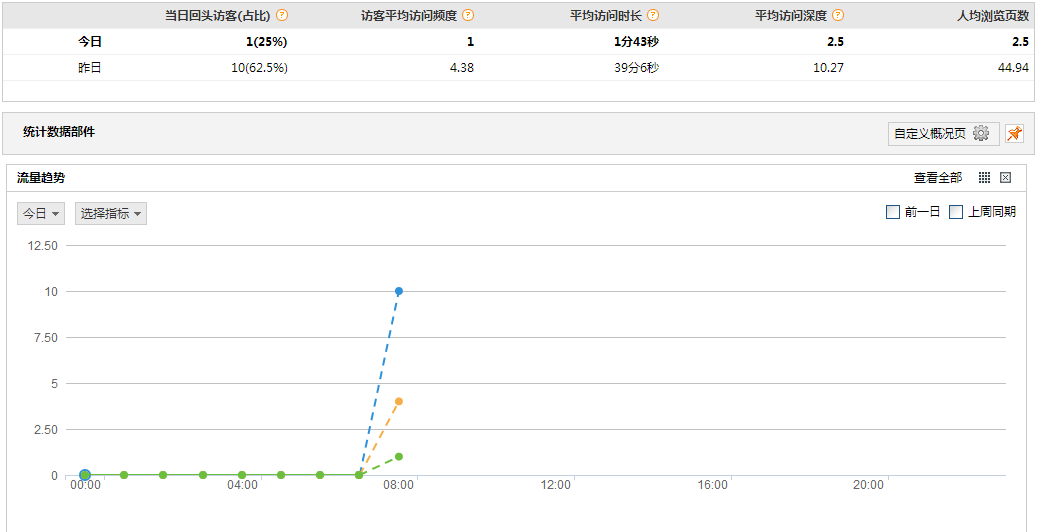Click the green data point at 08:00

399,456
